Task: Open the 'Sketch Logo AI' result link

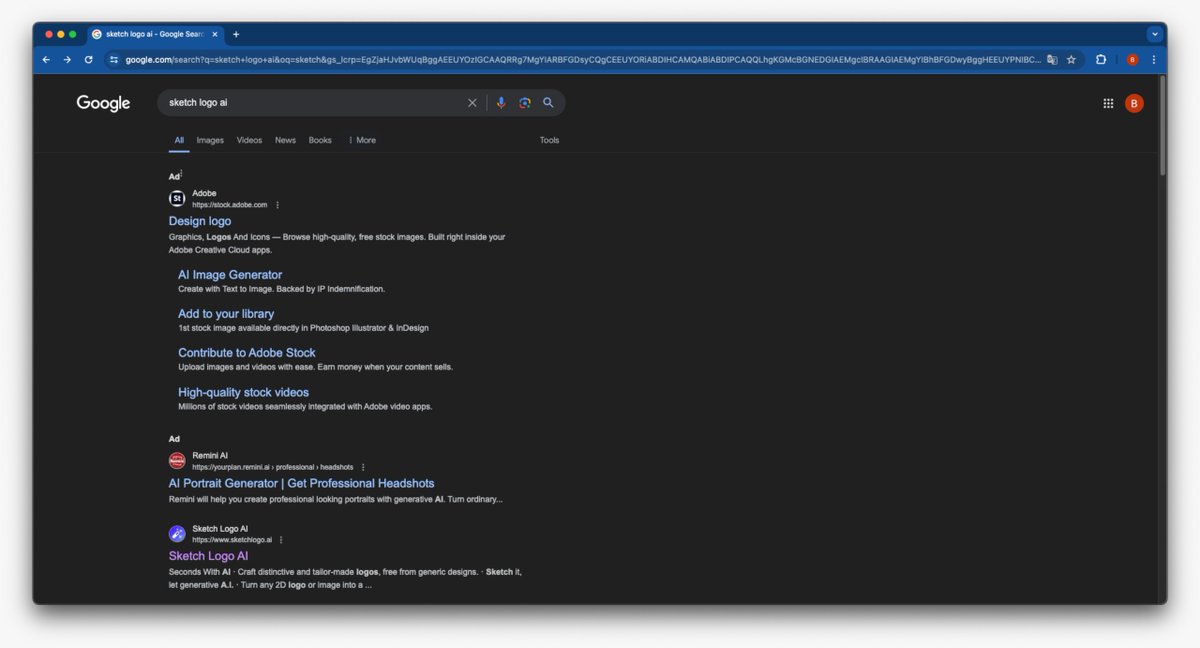Action: click(208, 556)
